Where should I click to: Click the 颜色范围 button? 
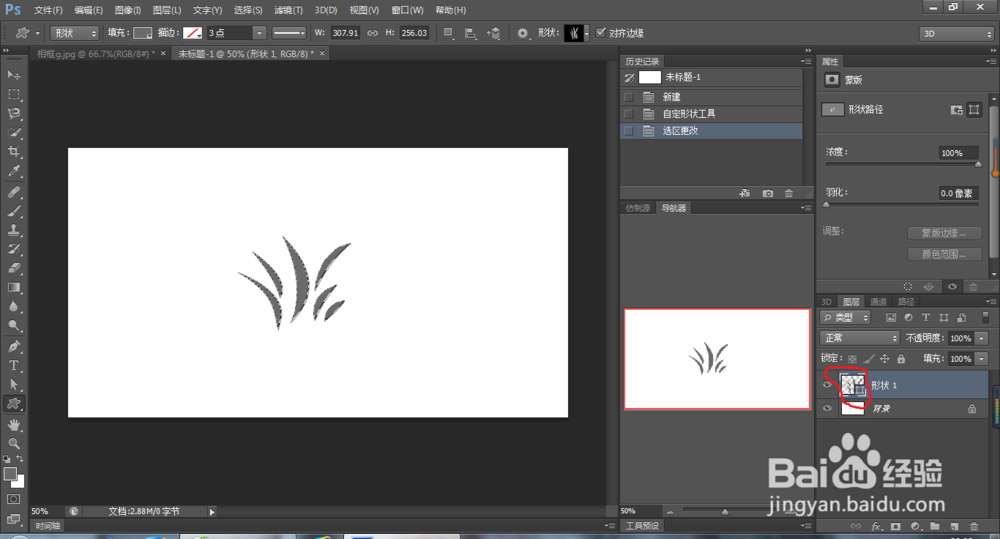pos(943,254)
